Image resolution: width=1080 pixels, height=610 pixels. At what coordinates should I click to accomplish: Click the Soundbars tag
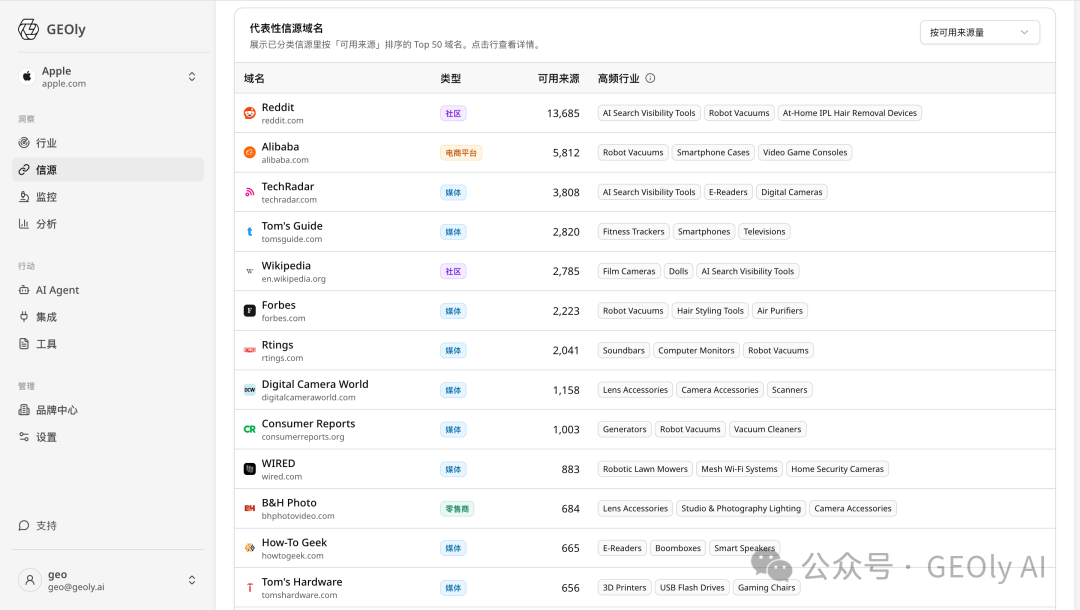click(x=623, y=350)
